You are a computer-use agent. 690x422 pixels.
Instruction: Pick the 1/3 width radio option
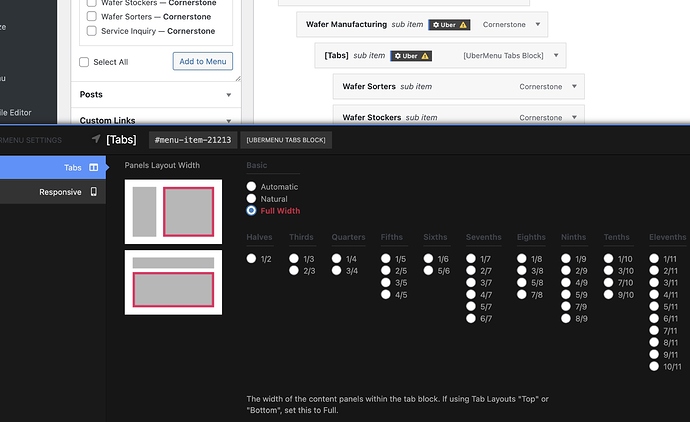click(x=294, y=258)
